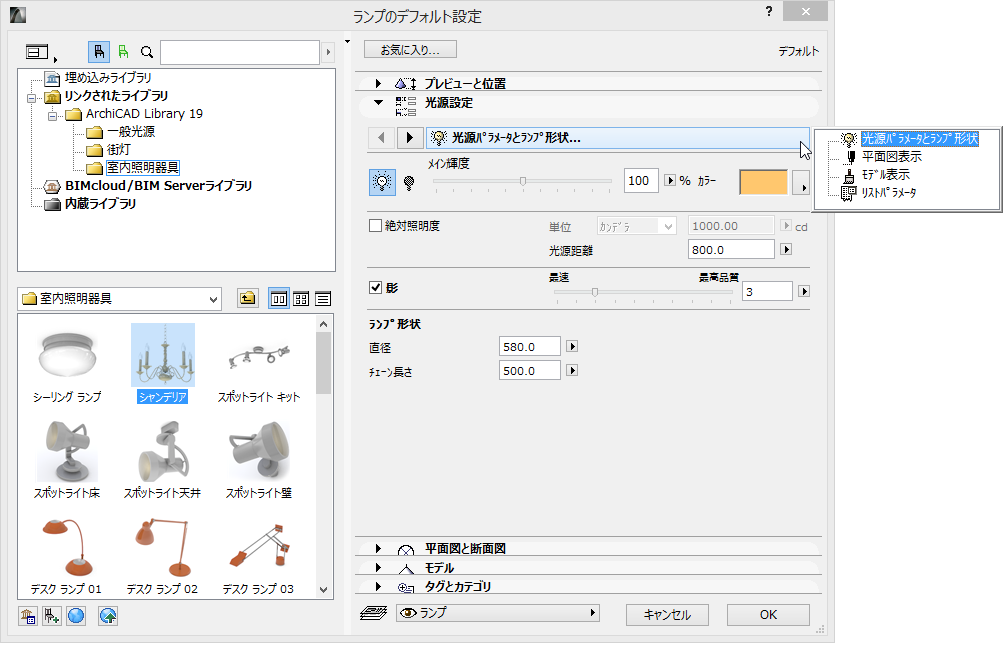Select the green favorites view icon
Viewport: 1005px width, 646px height.
click(123, 52)
